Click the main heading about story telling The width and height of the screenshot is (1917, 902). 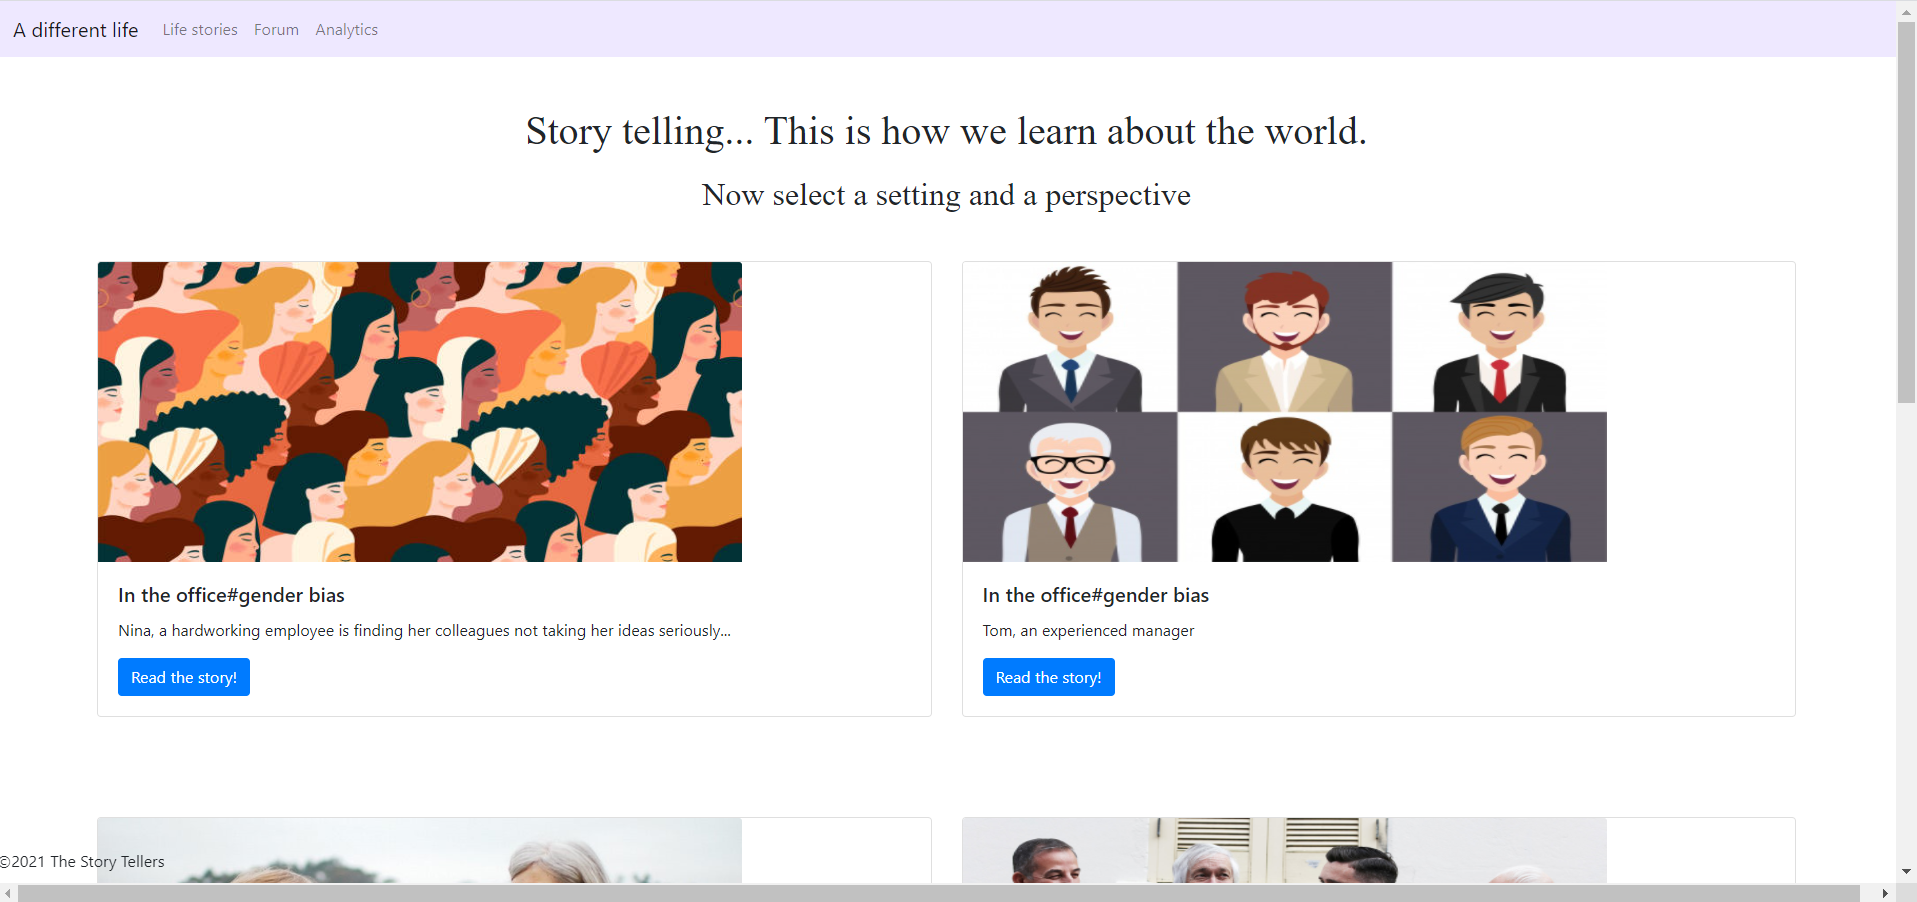coord(946,131)
